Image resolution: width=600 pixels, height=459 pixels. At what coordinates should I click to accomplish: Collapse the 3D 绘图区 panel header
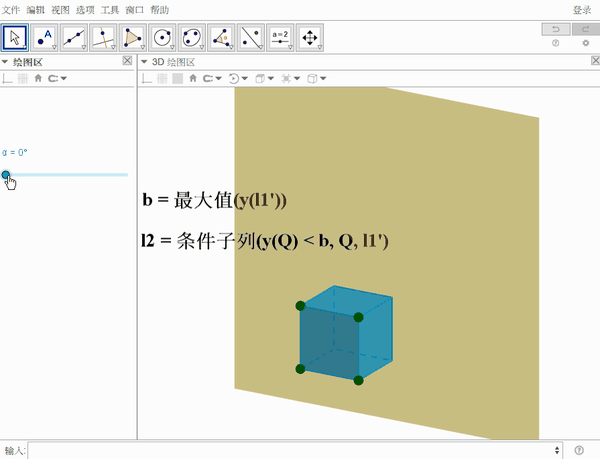[144, 62]
